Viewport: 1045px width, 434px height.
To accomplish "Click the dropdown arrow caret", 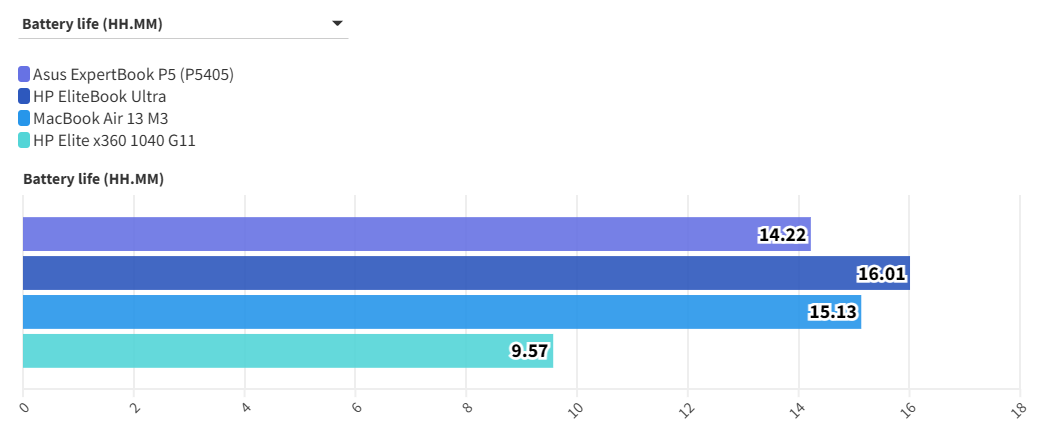I will point(337,23).
